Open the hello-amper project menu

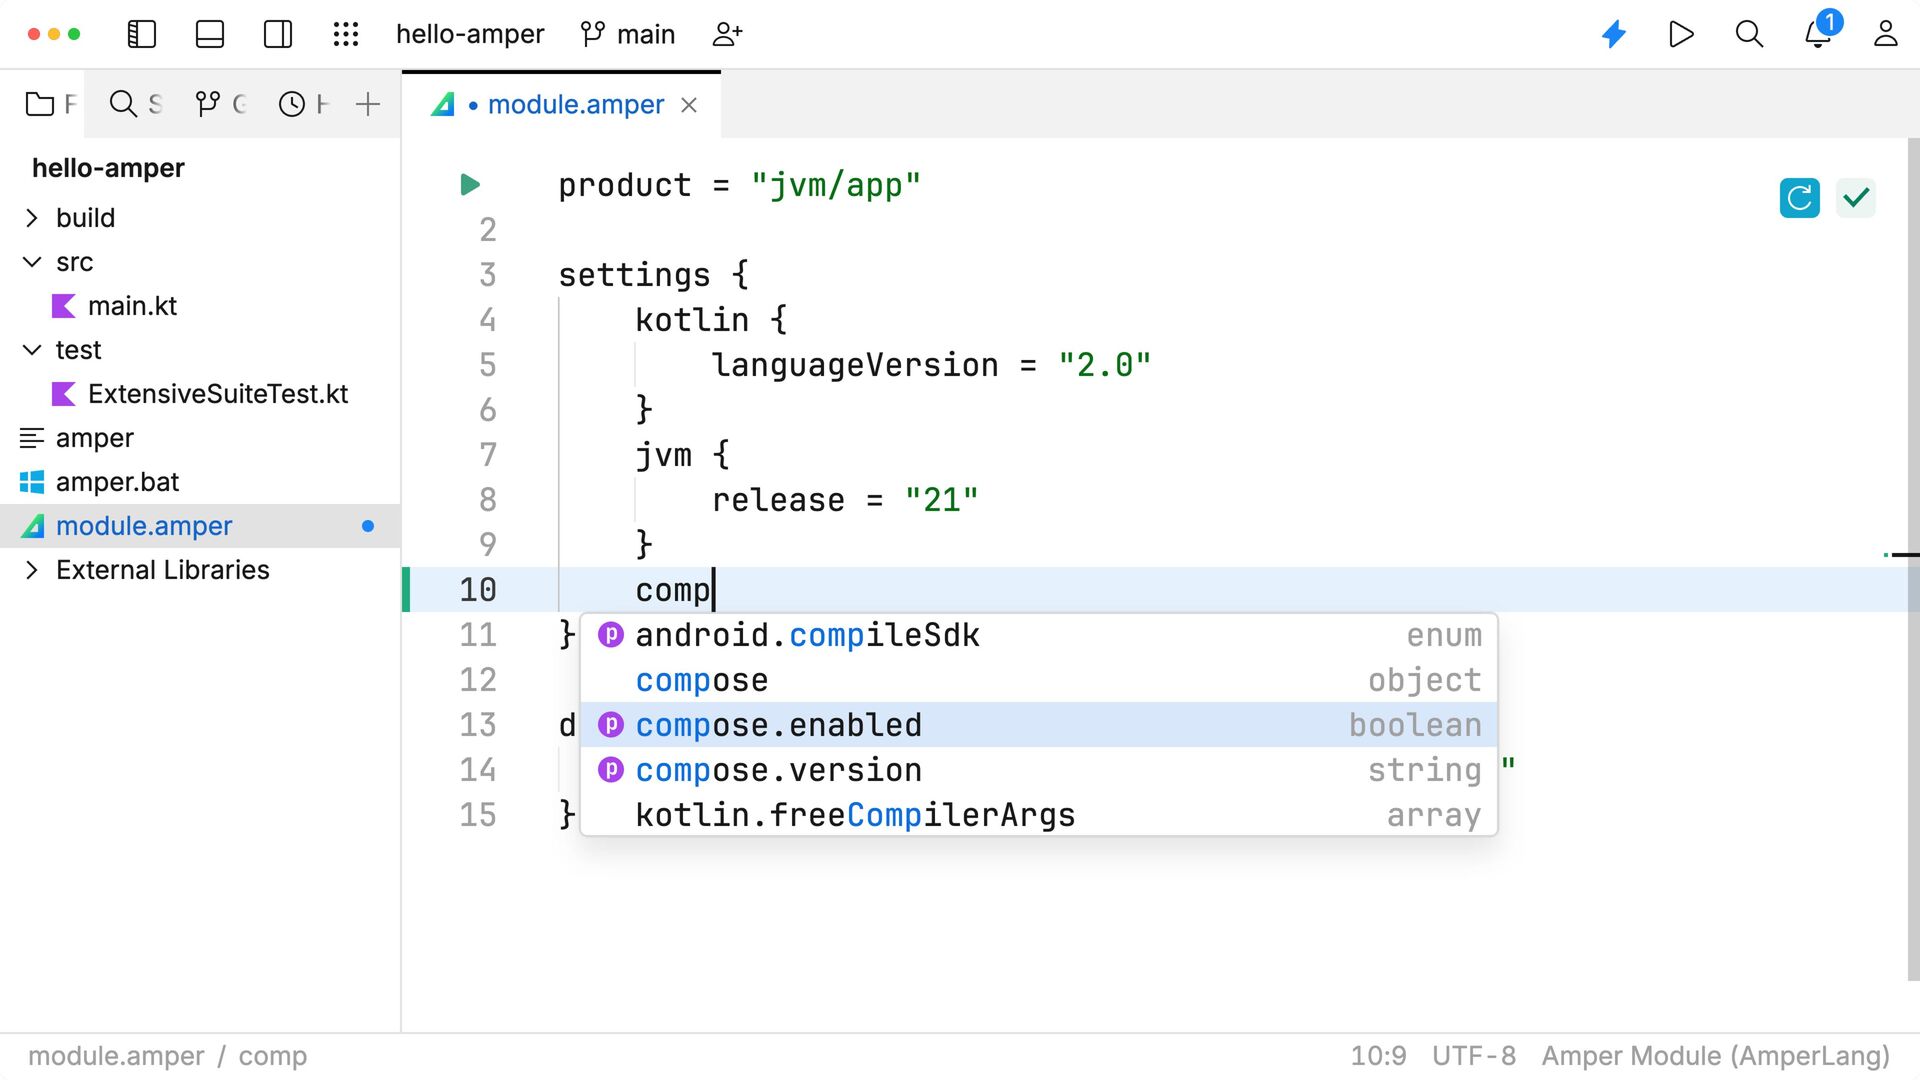(x=470, y=34)
